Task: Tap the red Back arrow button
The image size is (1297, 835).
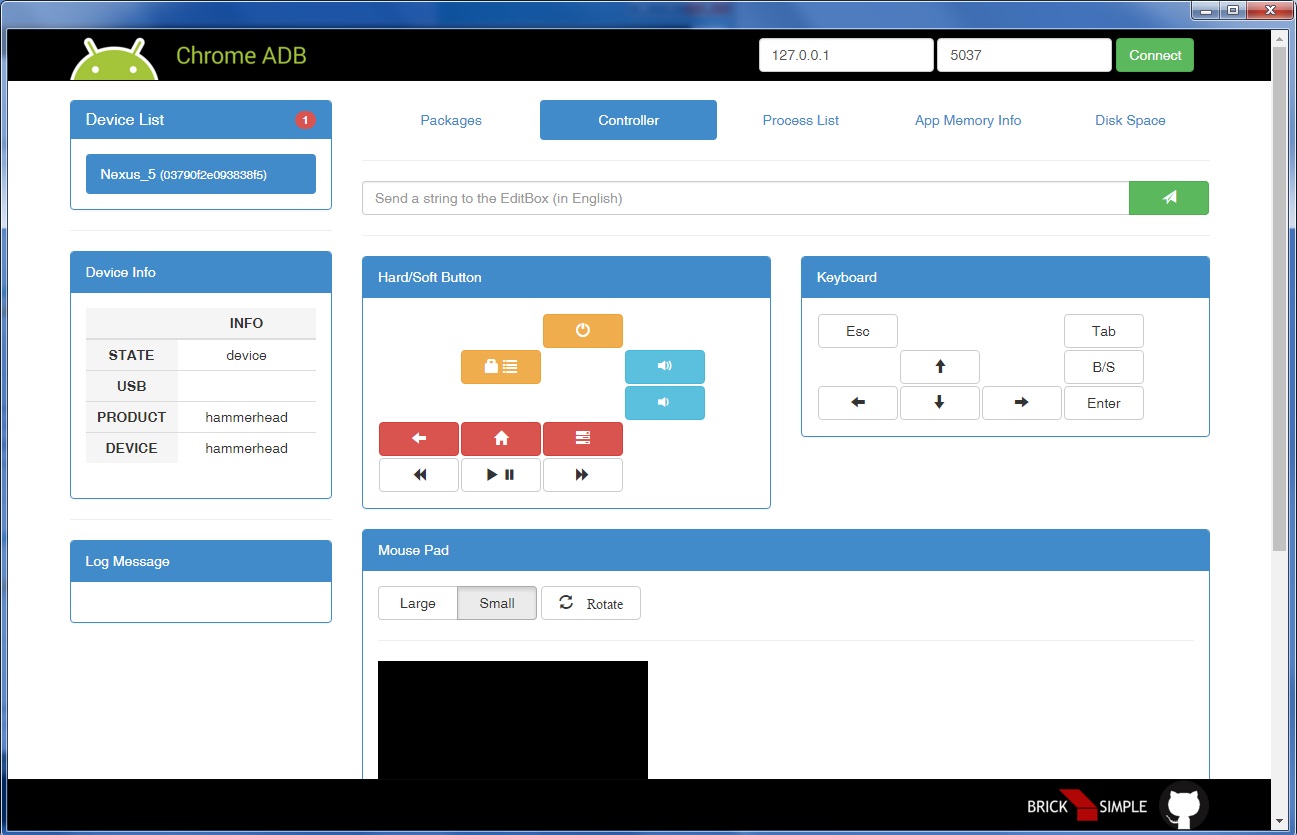Action: point(419,439)
